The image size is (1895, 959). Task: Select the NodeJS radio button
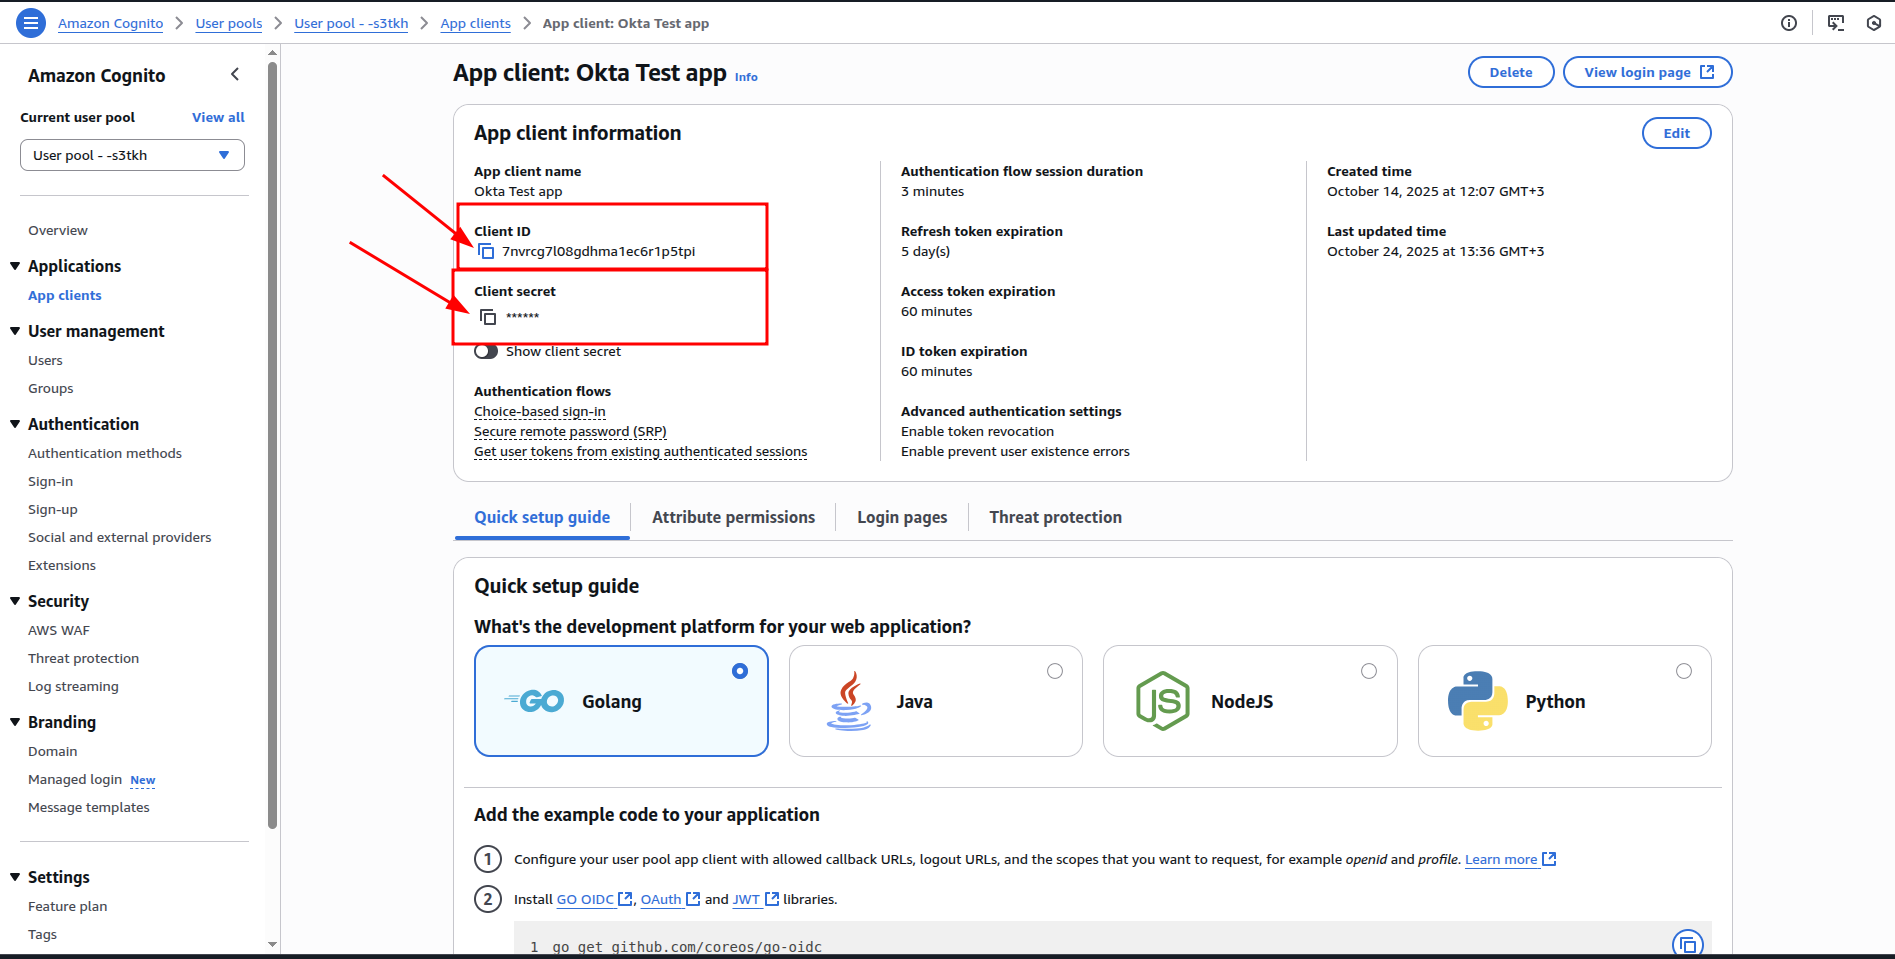click(1369, 671)
